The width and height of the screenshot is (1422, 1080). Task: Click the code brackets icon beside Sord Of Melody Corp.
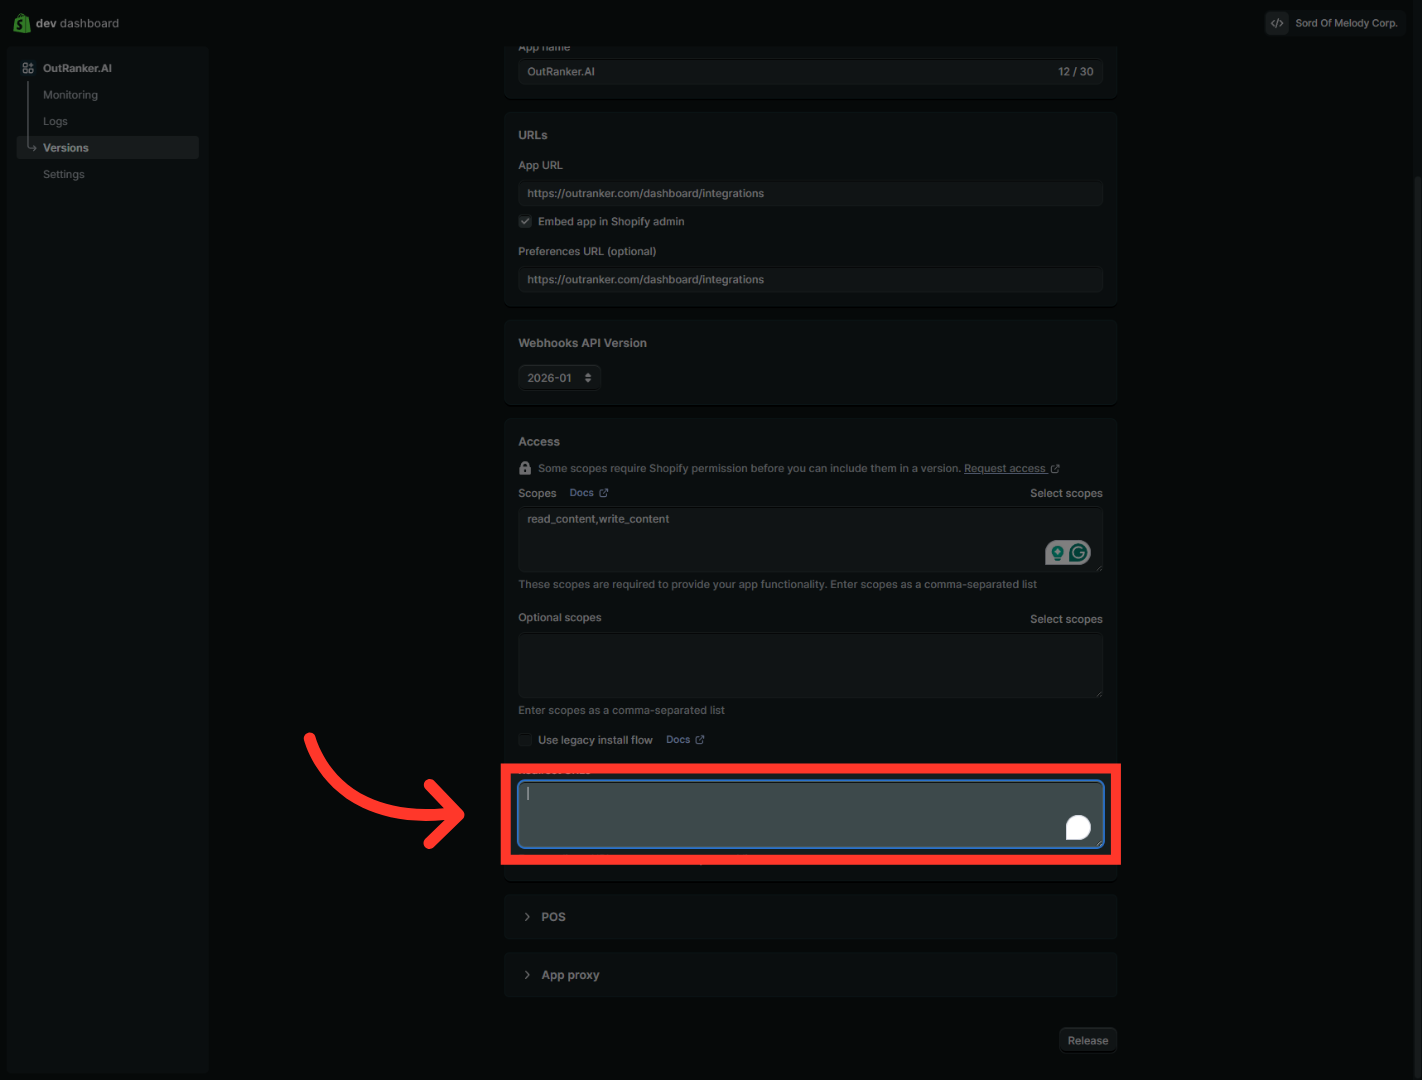[x=1277, y=23]
